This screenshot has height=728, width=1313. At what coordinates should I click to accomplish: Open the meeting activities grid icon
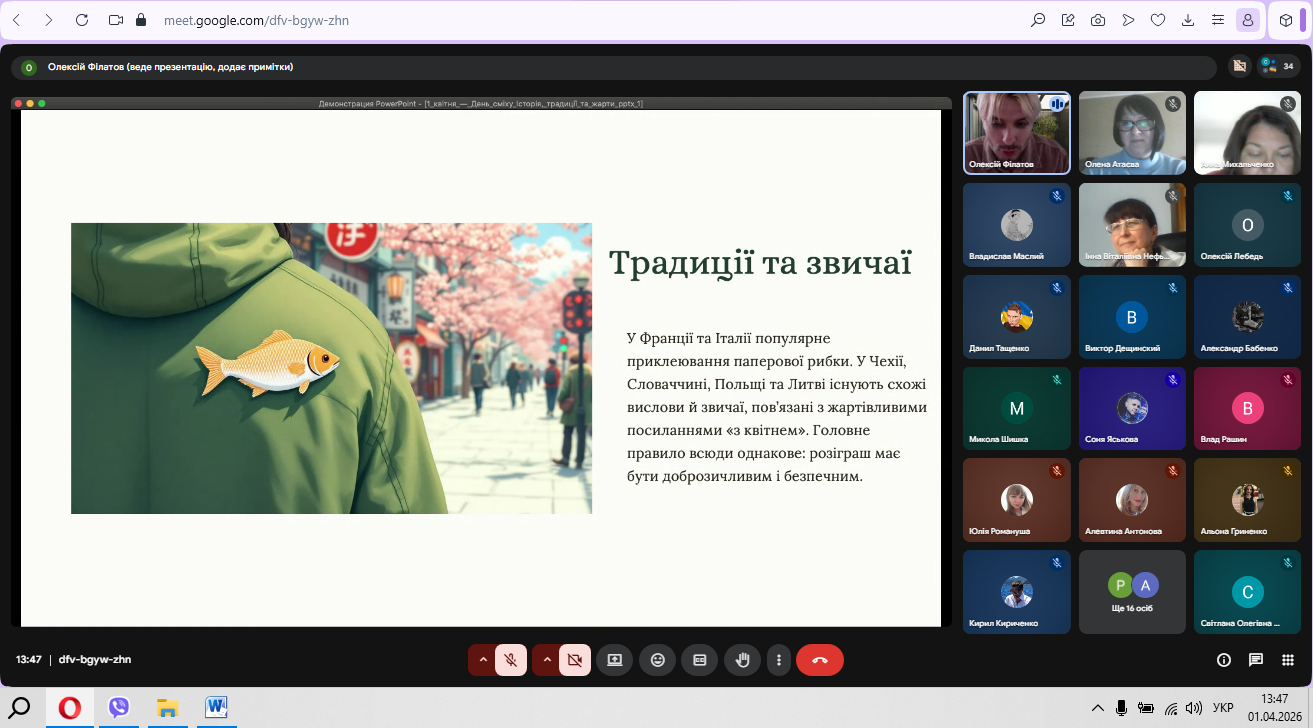coord(1288,660)
